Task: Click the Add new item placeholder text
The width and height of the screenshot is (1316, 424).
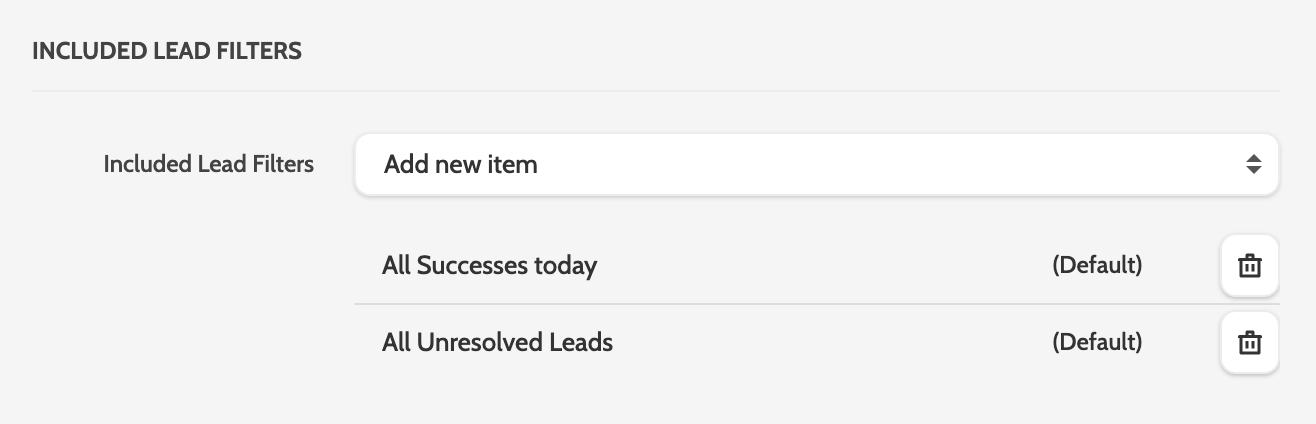Action: (461, 164)
